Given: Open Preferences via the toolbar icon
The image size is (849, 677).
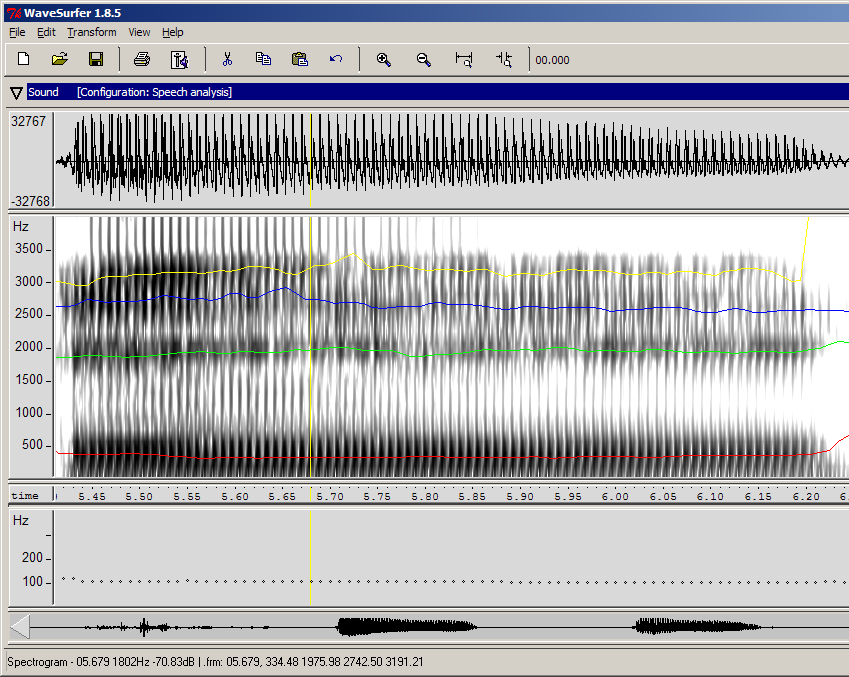Looking at the screenshot, I should [180, 59].
